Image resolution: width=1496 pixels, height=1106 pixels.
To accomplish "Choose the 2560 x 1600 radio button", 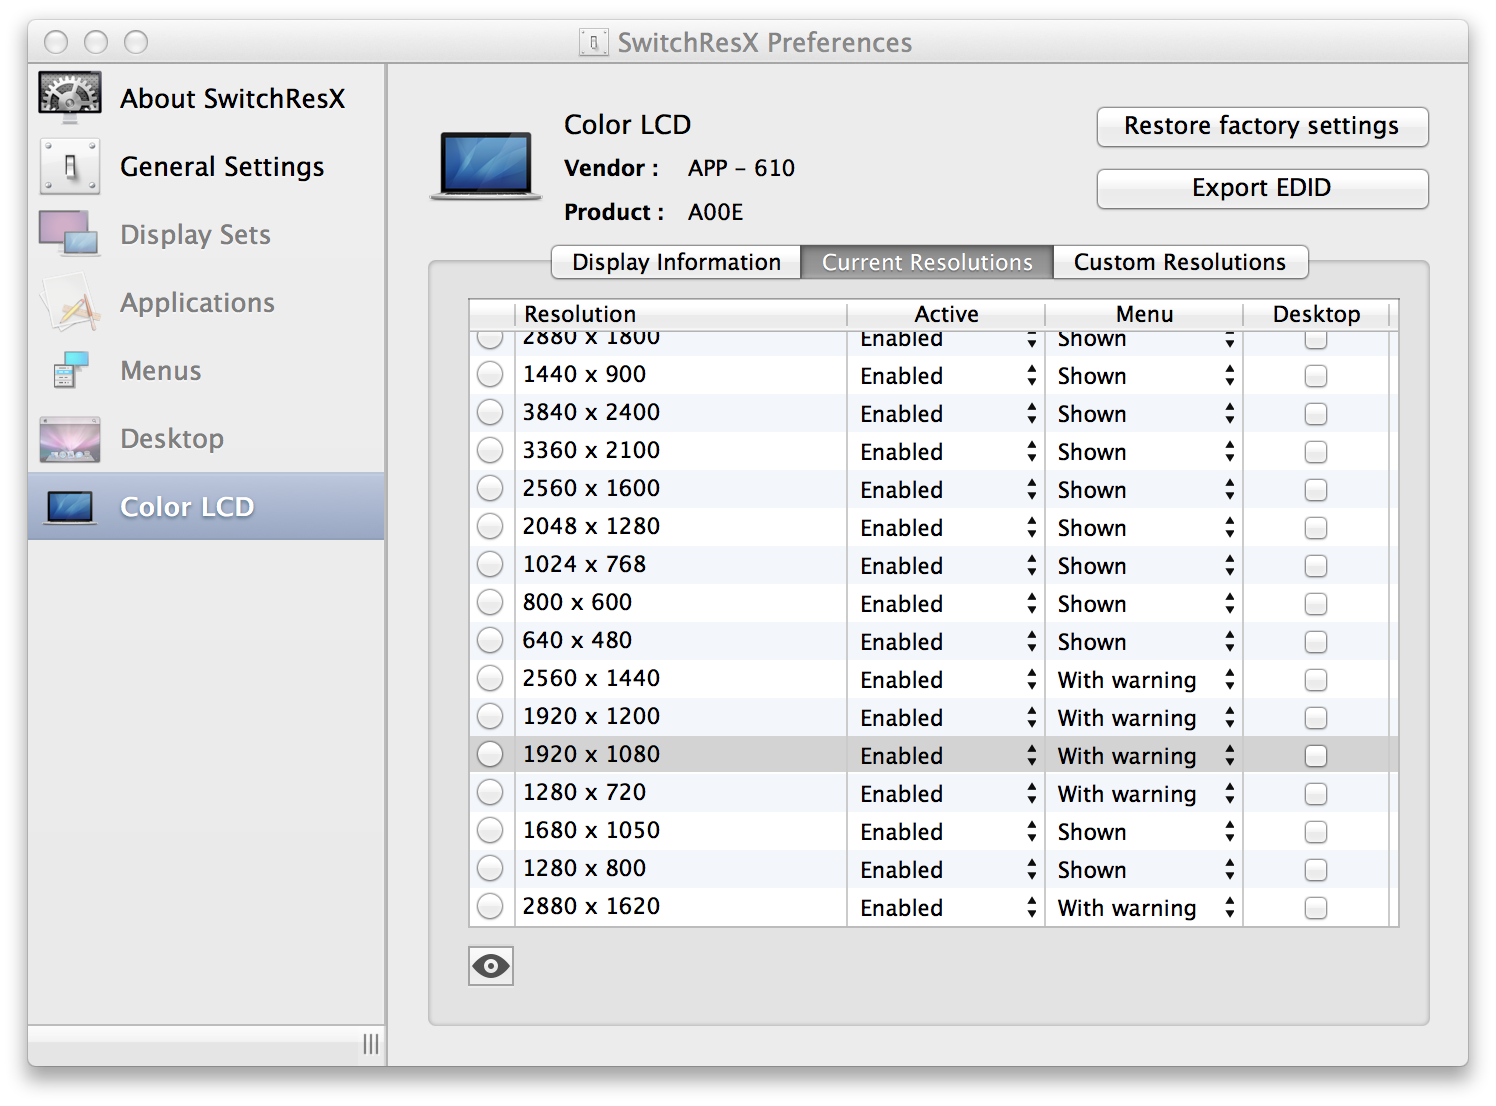I will tap(490, 489).
